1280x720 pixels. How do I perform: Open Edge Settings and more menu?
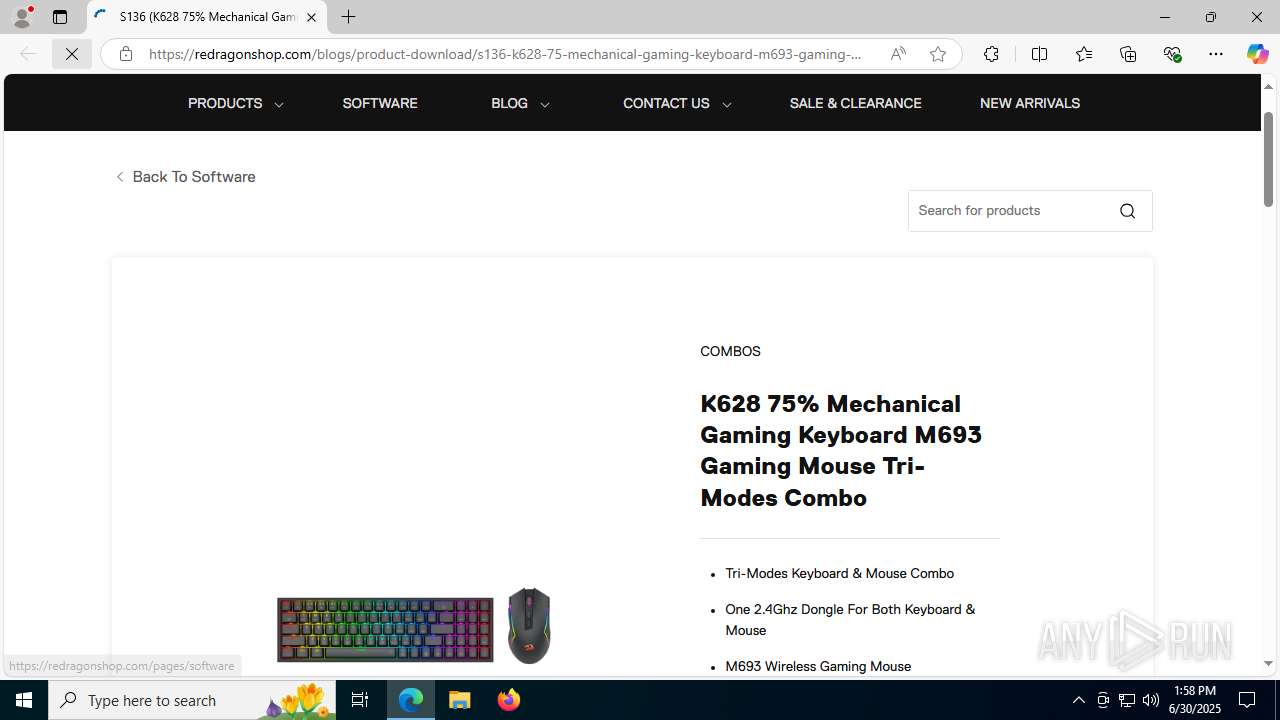click(1216, 54)
